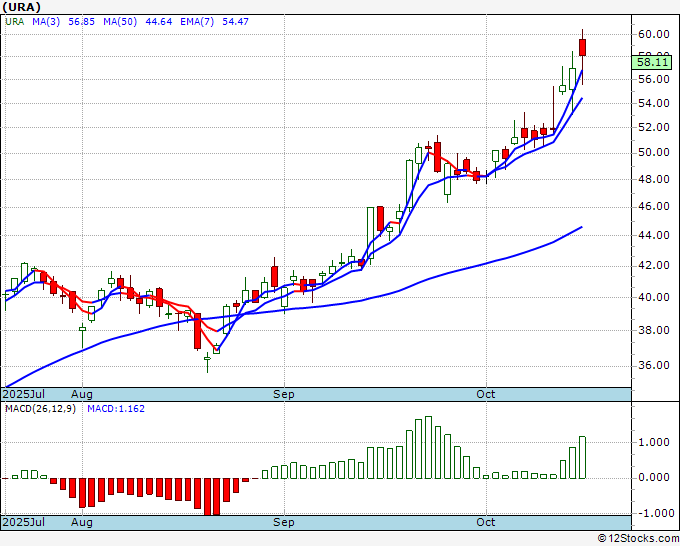Screen dimensions: 680x546
Task: Click the current price tag 58.11
Action: (x=651, y=62)
